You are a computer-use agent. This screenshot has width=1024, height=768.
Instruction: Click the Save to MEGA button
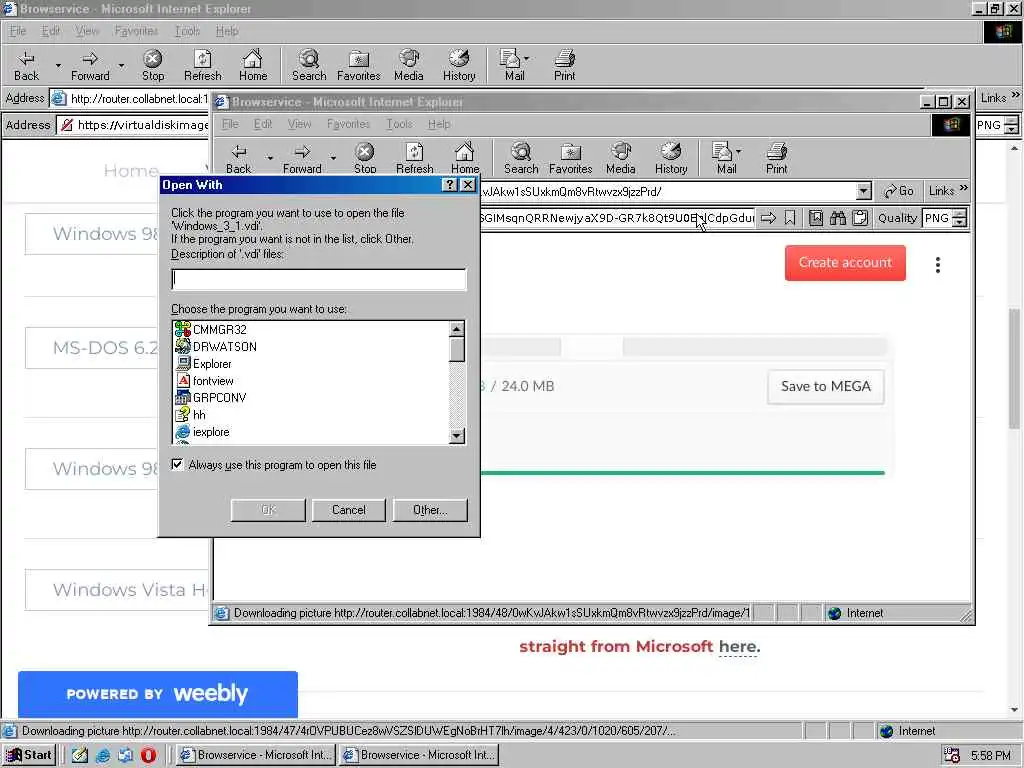825,387
